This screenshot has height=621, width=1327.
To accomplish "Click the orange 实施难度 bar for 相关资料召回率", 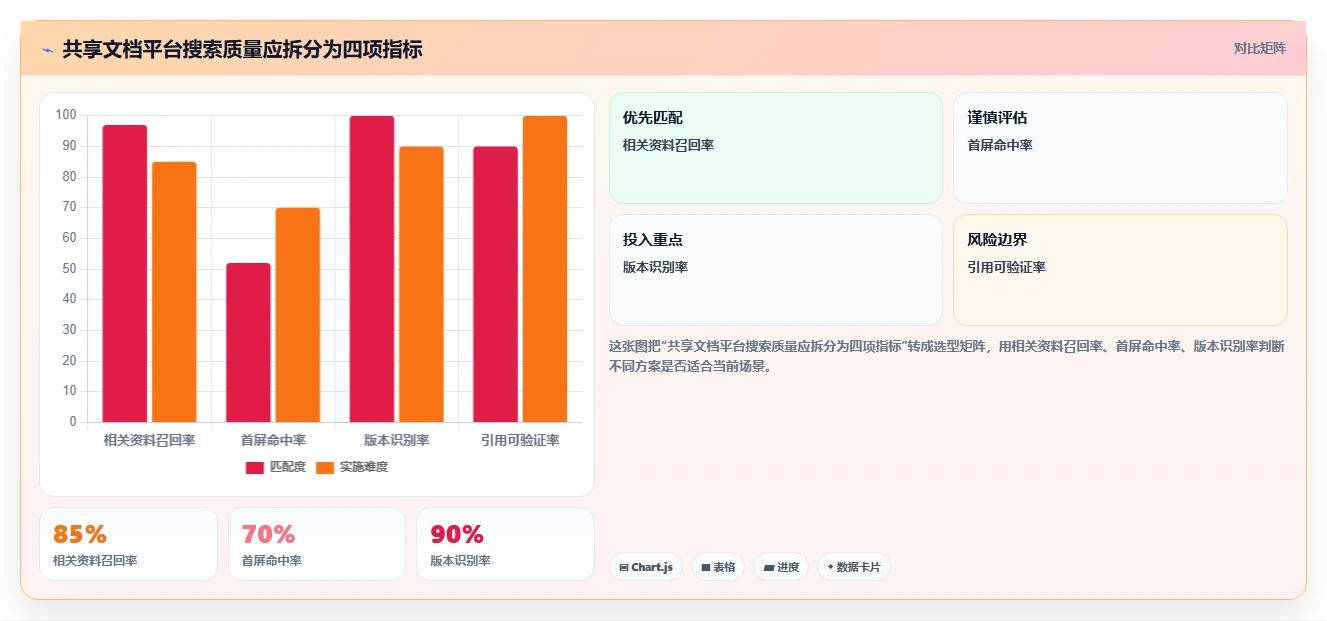I will pos(174,292).
